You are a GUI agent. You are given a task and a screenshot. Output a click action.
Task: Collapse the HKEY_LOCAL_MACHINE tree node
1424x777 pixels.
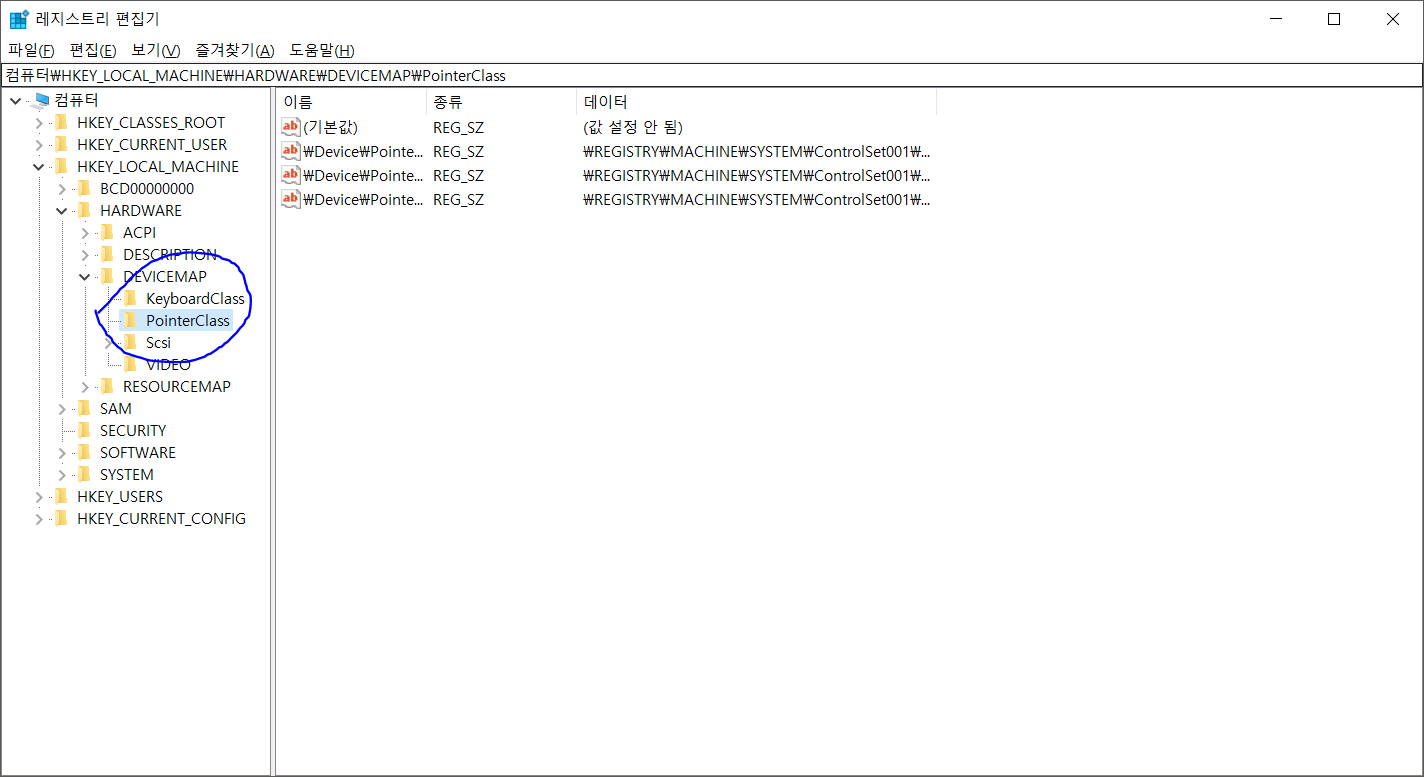pos(39,167)
